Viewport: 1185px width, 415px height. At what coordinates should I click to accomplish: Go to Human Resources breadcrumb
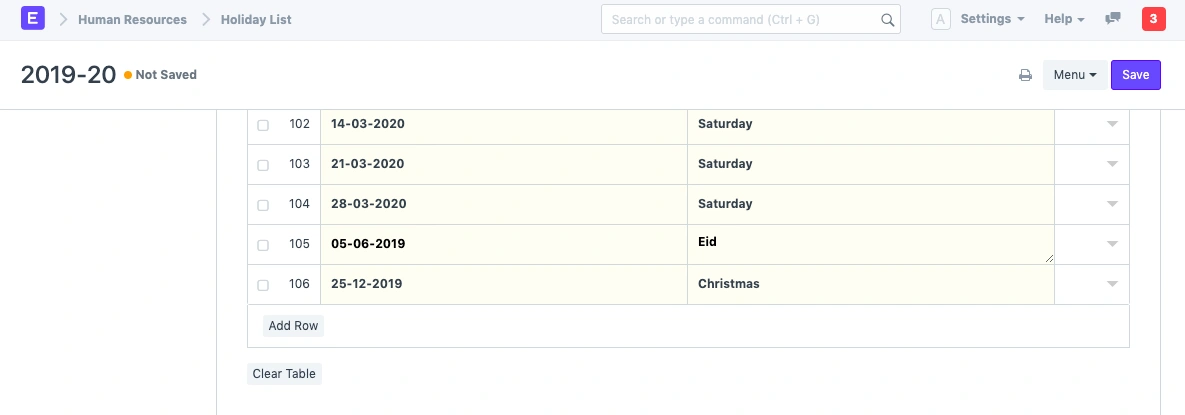132,19
